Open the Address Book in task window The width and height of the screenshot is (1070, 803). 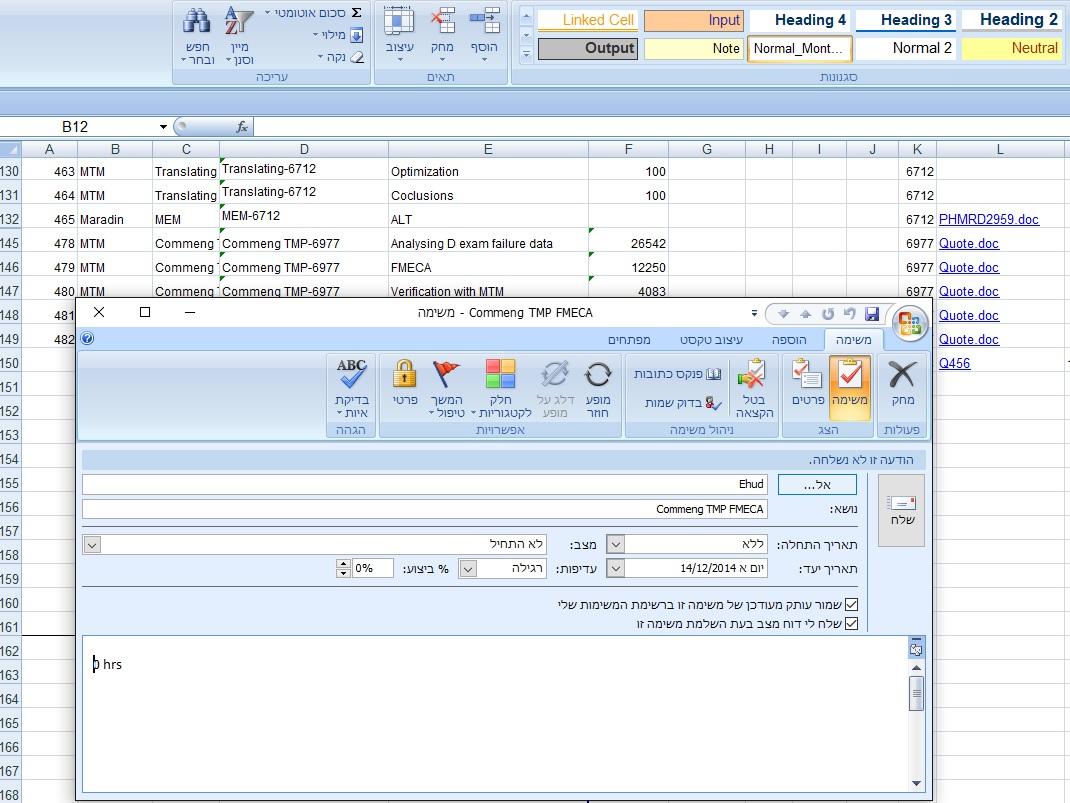(677, 374)
